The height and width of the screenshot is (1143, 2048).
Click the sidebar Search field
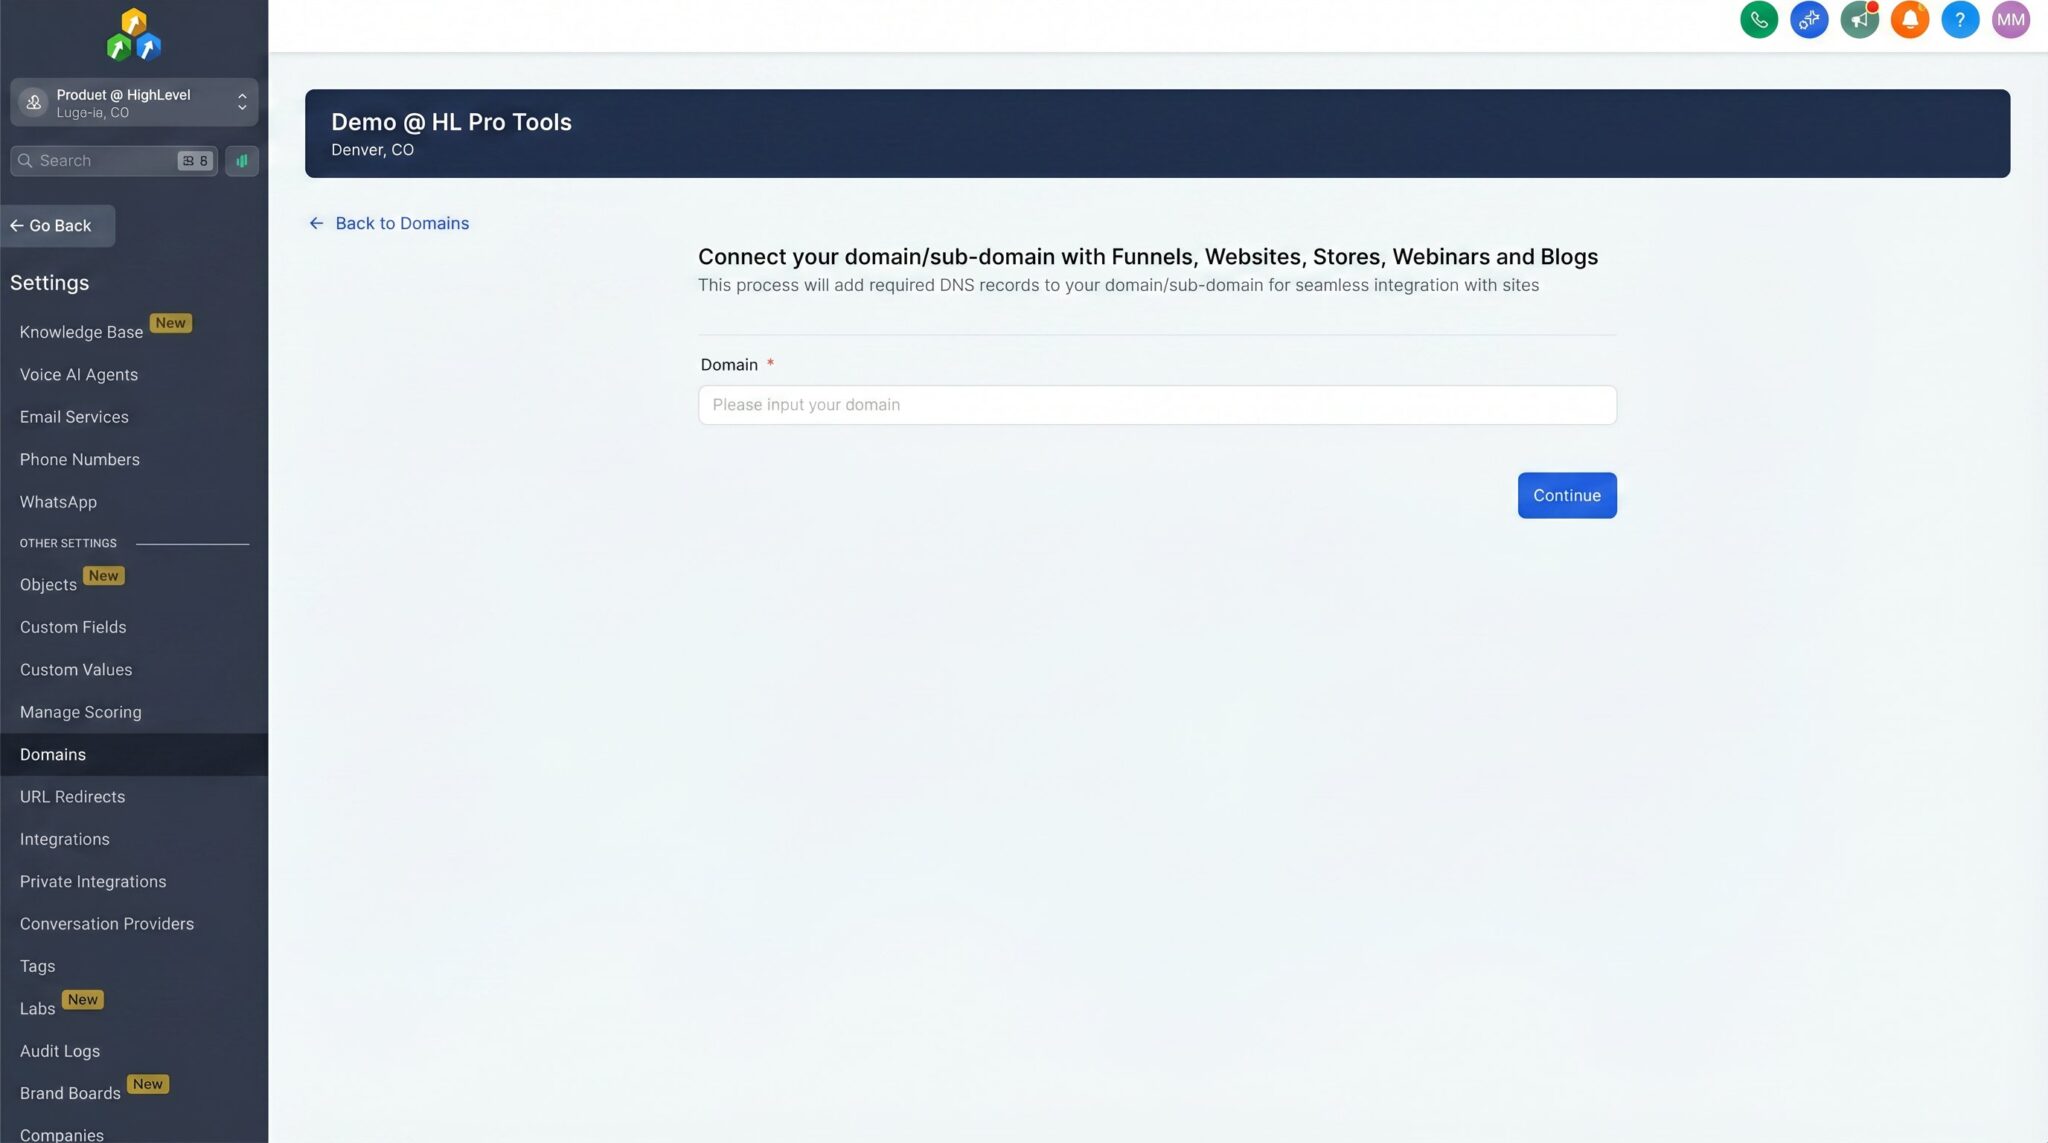[113, 161]
